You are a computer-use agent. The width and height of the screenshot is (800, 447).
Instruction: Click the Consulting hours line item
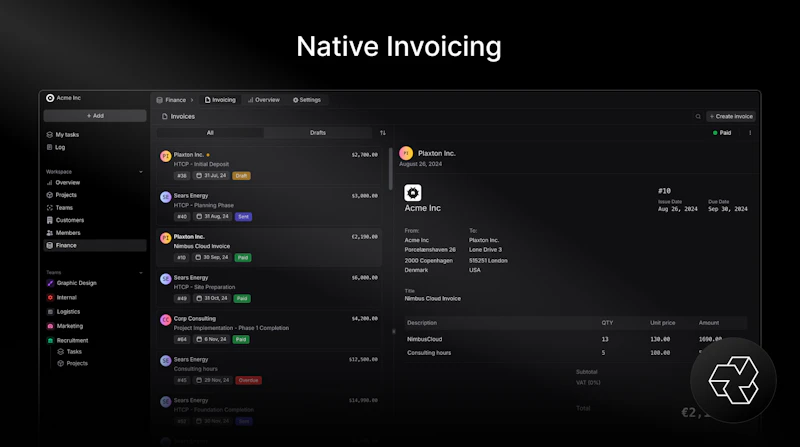576,353
